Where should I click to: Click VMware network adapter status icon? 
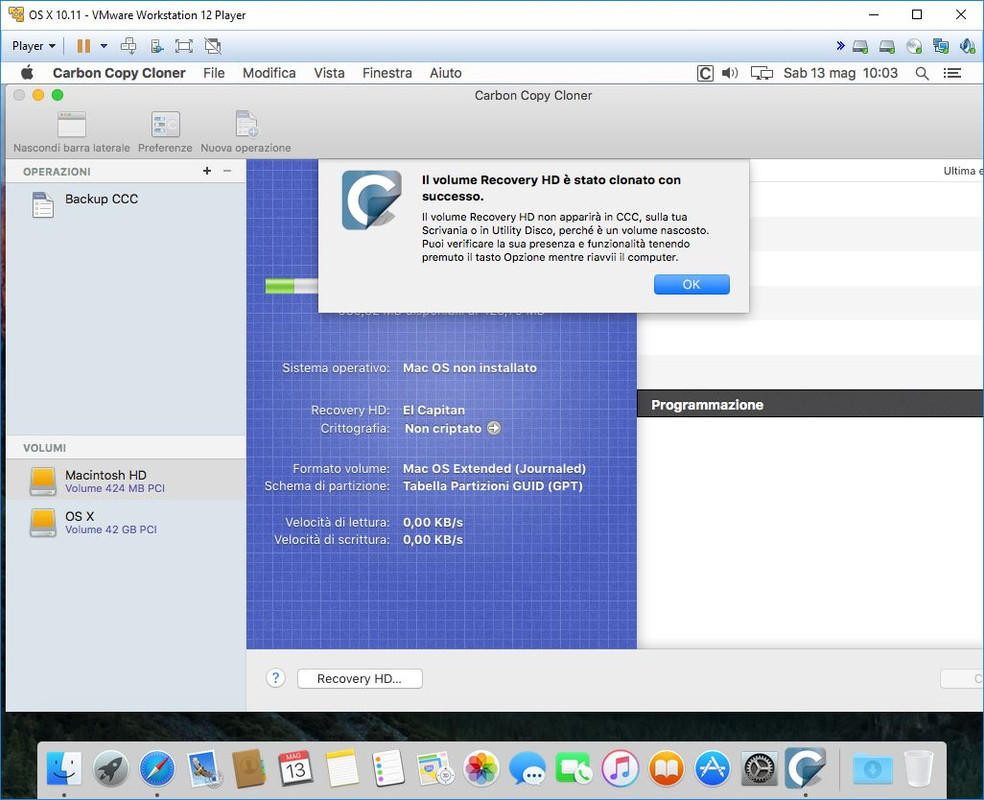pyautogui.click(x=941, y=46)
